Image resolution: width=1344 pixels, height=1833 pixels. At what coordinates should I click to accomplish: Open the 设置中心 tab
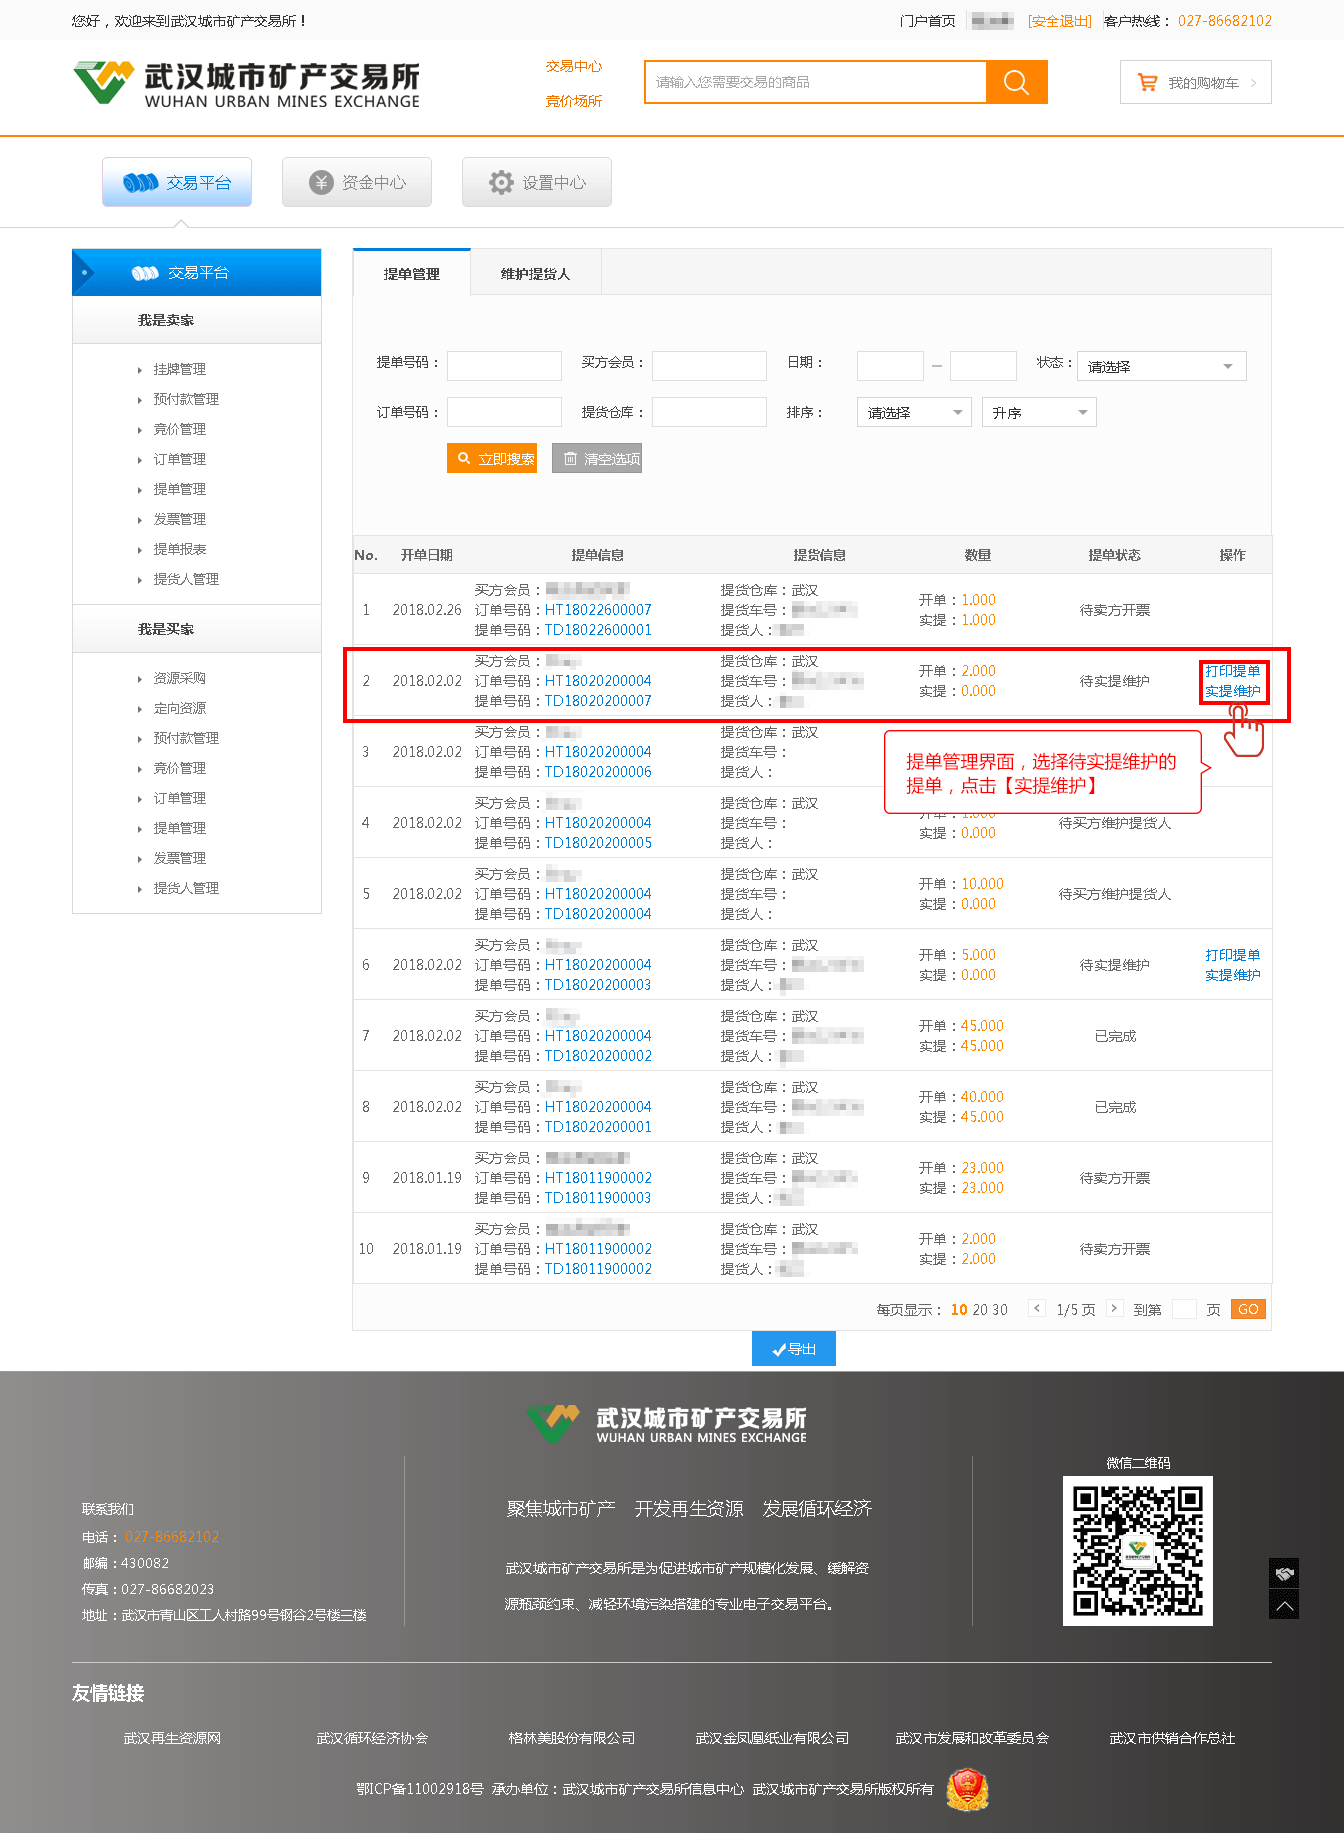tap(537, 182)
